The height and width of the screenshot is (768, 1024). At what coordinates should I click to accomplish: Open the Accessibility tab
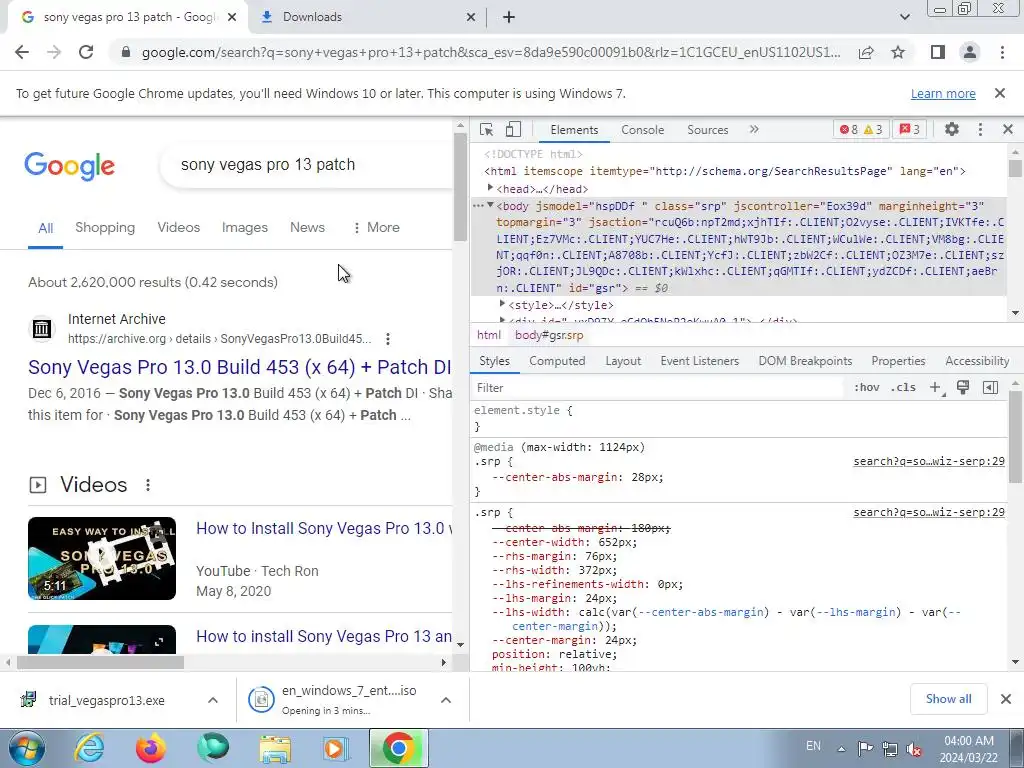[x=976, y=360]
